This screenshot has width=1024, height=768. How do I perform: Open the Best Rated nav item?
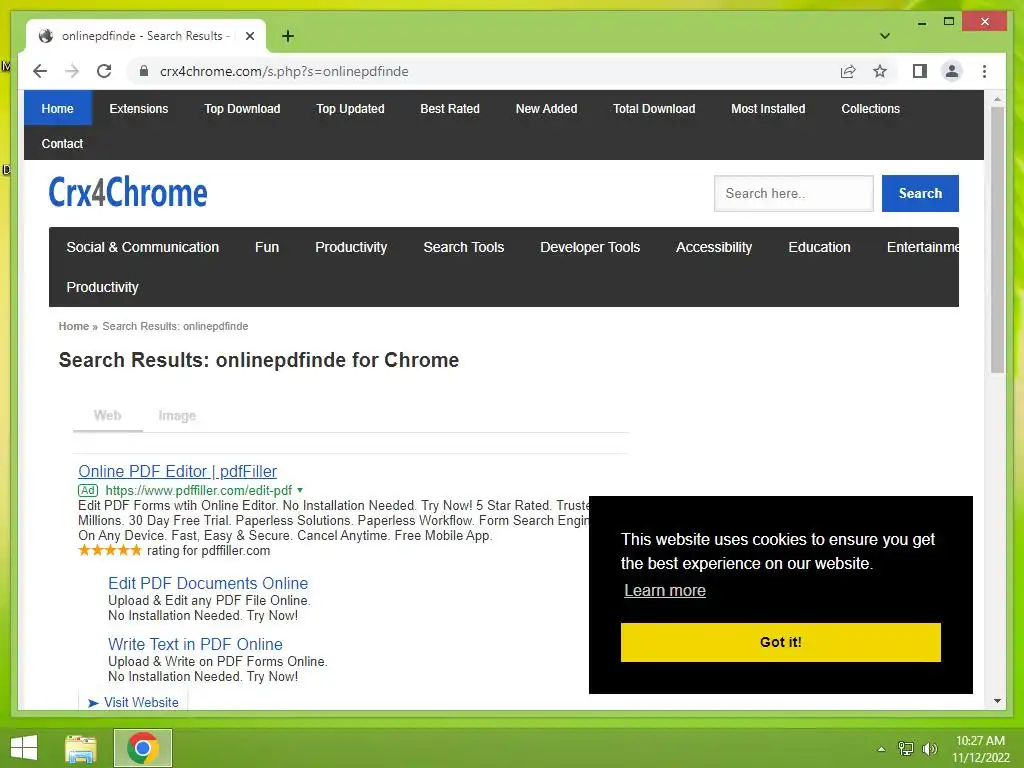click(x=449, y=108)
